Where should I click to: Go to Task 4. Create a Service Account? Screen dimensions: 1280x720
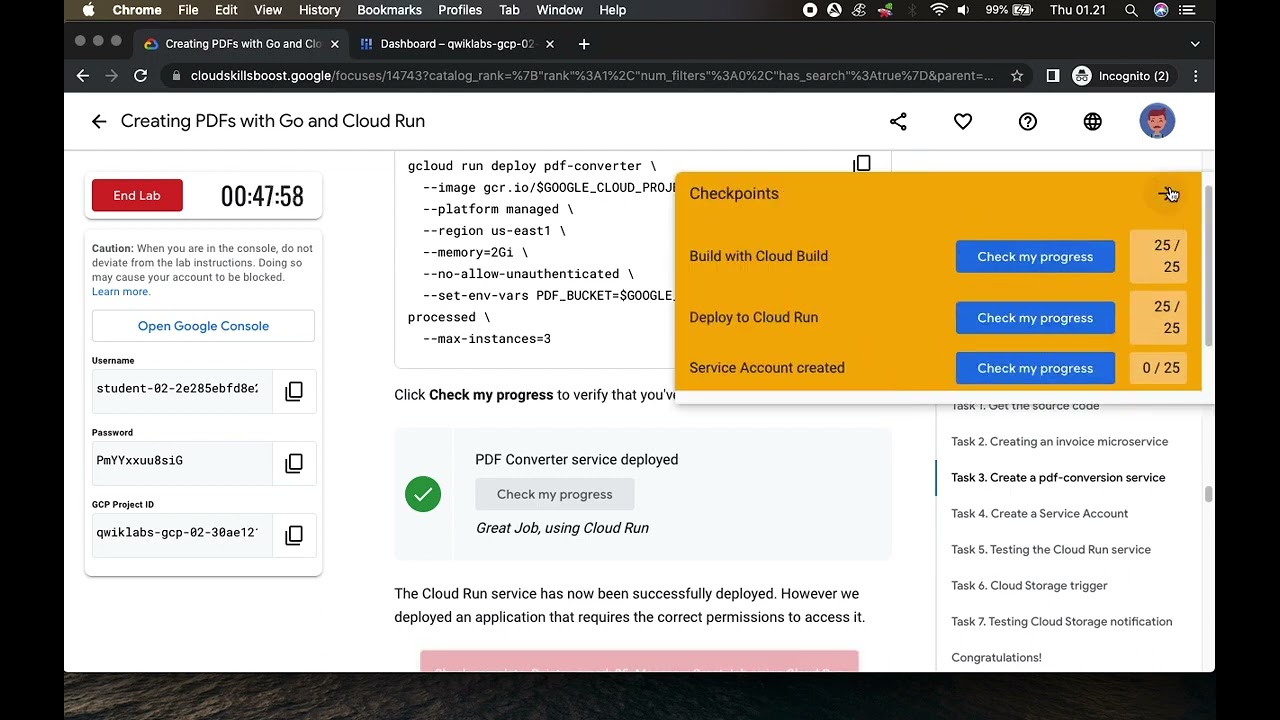click(x=1040, y=513)
